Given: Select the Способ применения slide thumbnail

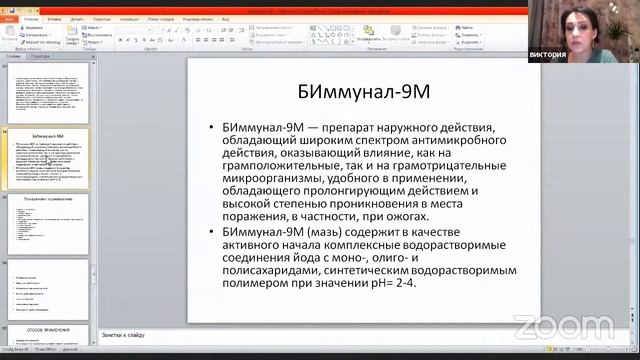Looking at the screenshot, I should [x=48, y=335].
